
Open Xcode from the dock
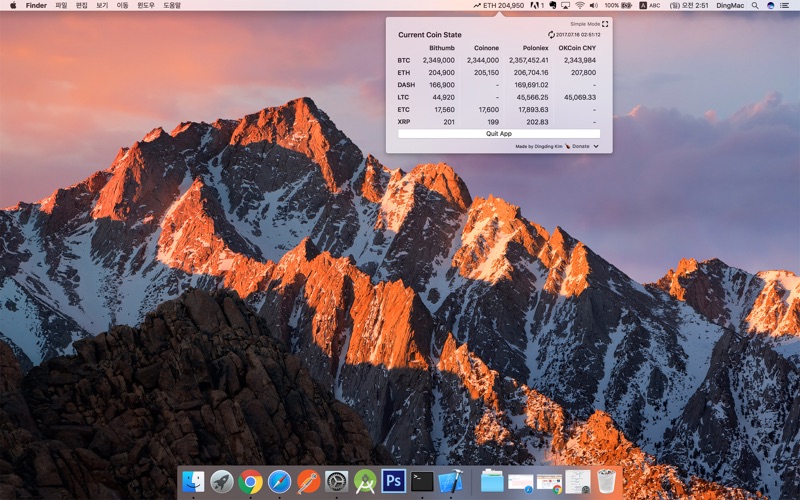click(x=450, y=481)
